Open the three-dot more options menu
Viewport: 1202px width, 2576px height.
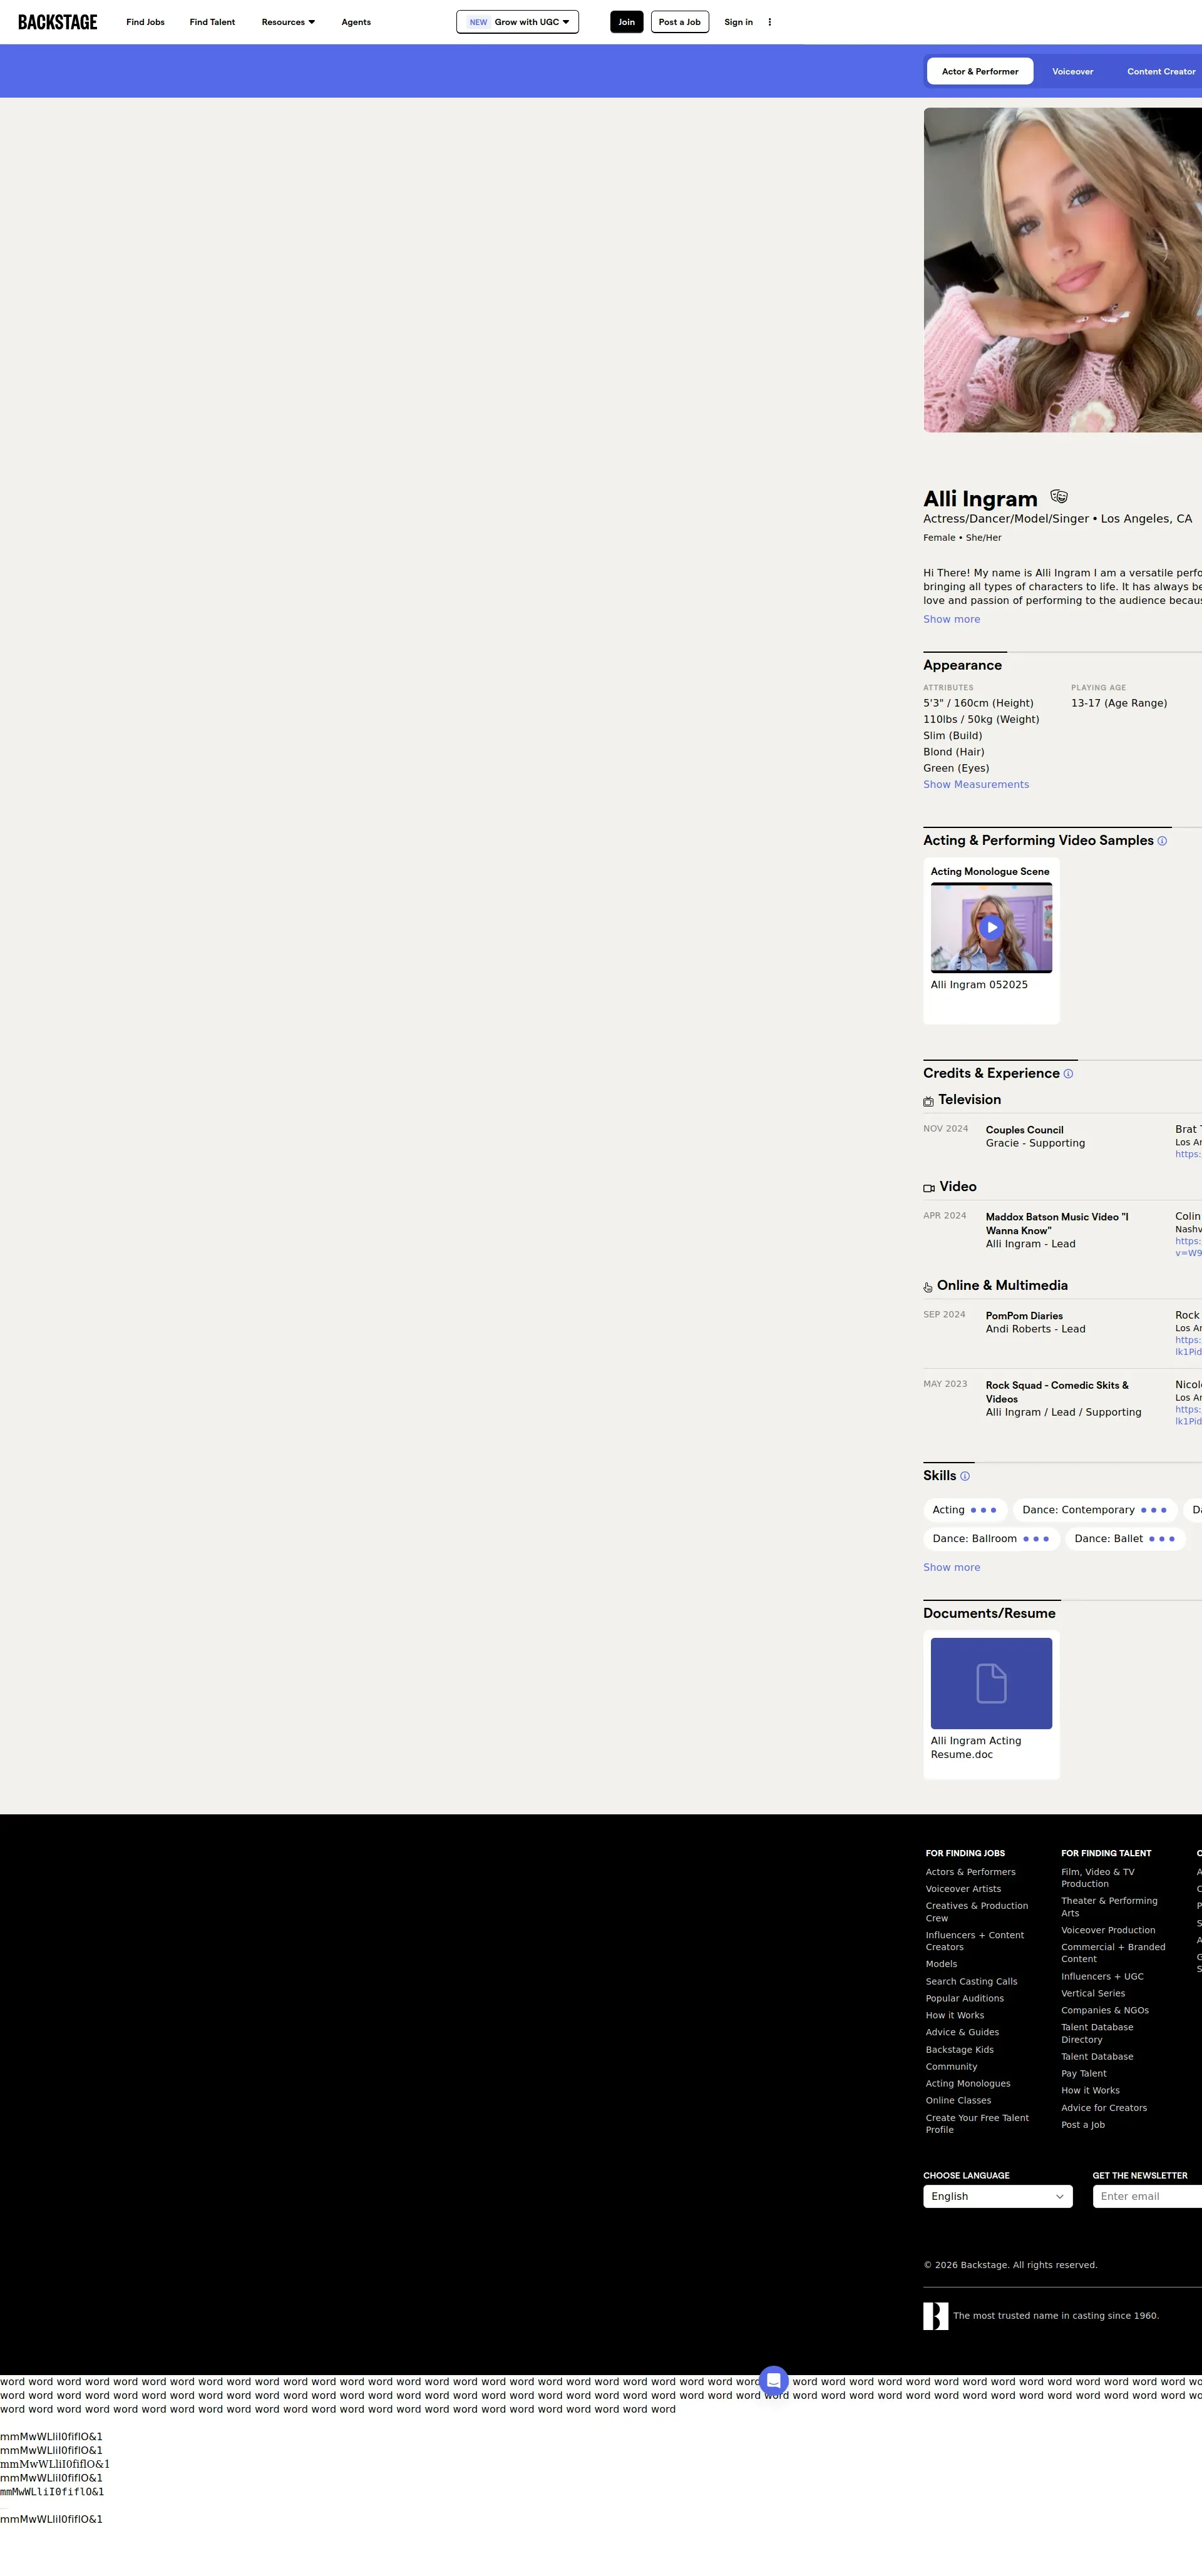(769, 22)
